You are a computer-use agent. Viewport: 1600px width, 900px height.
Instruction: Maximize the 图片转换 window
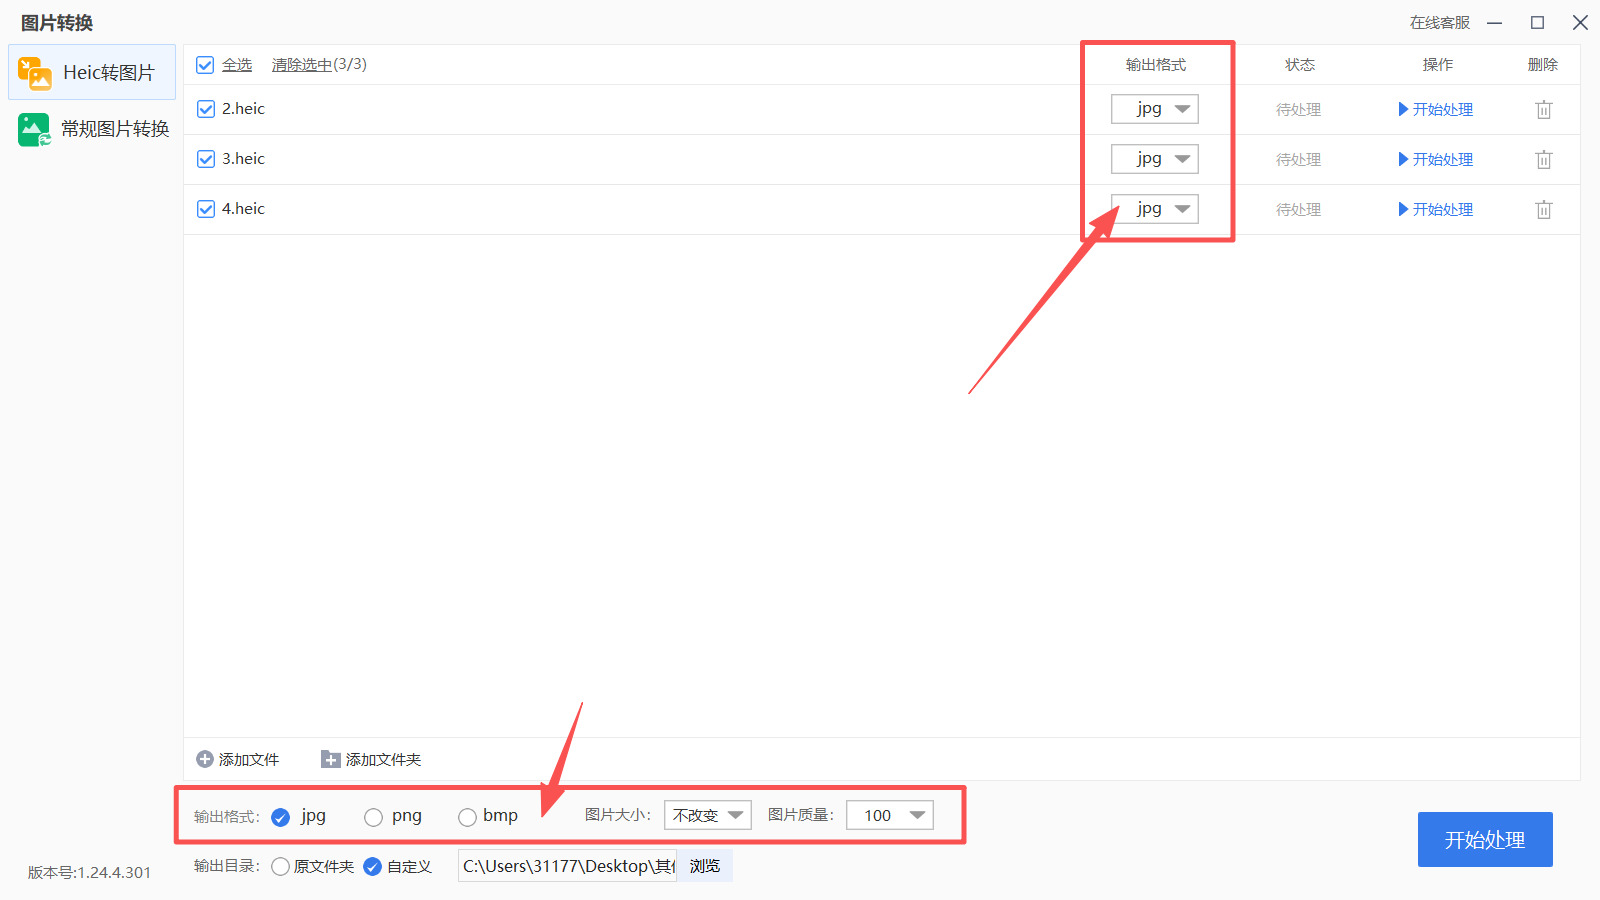click(1538, 23)
